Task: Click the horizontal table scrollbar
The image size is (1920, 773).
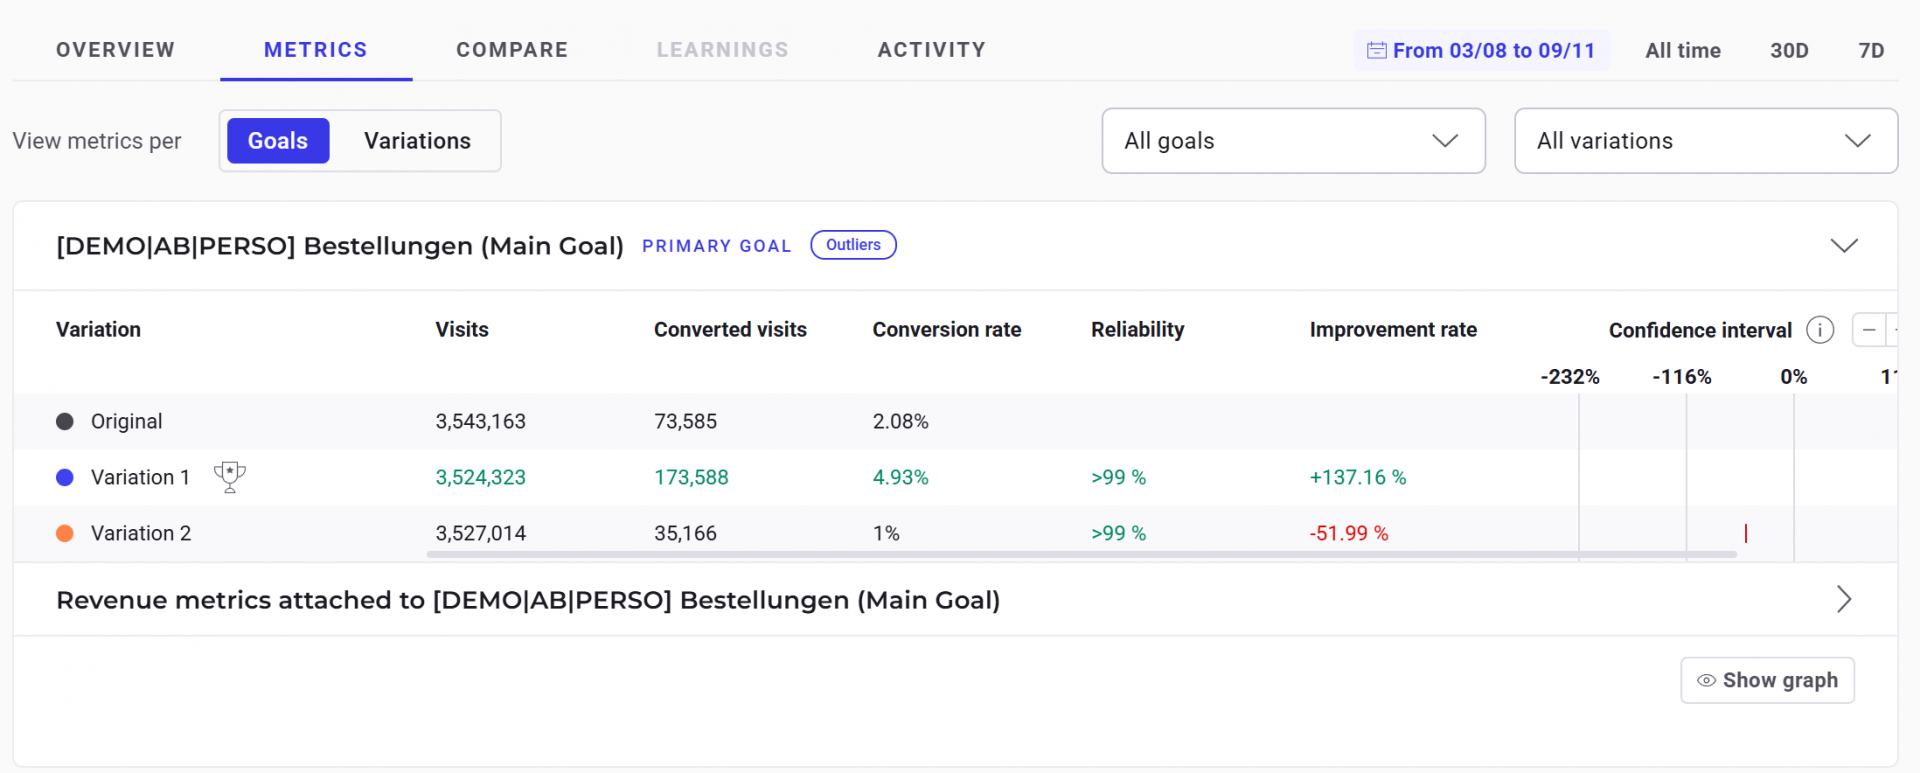Action: [1080, 554]
